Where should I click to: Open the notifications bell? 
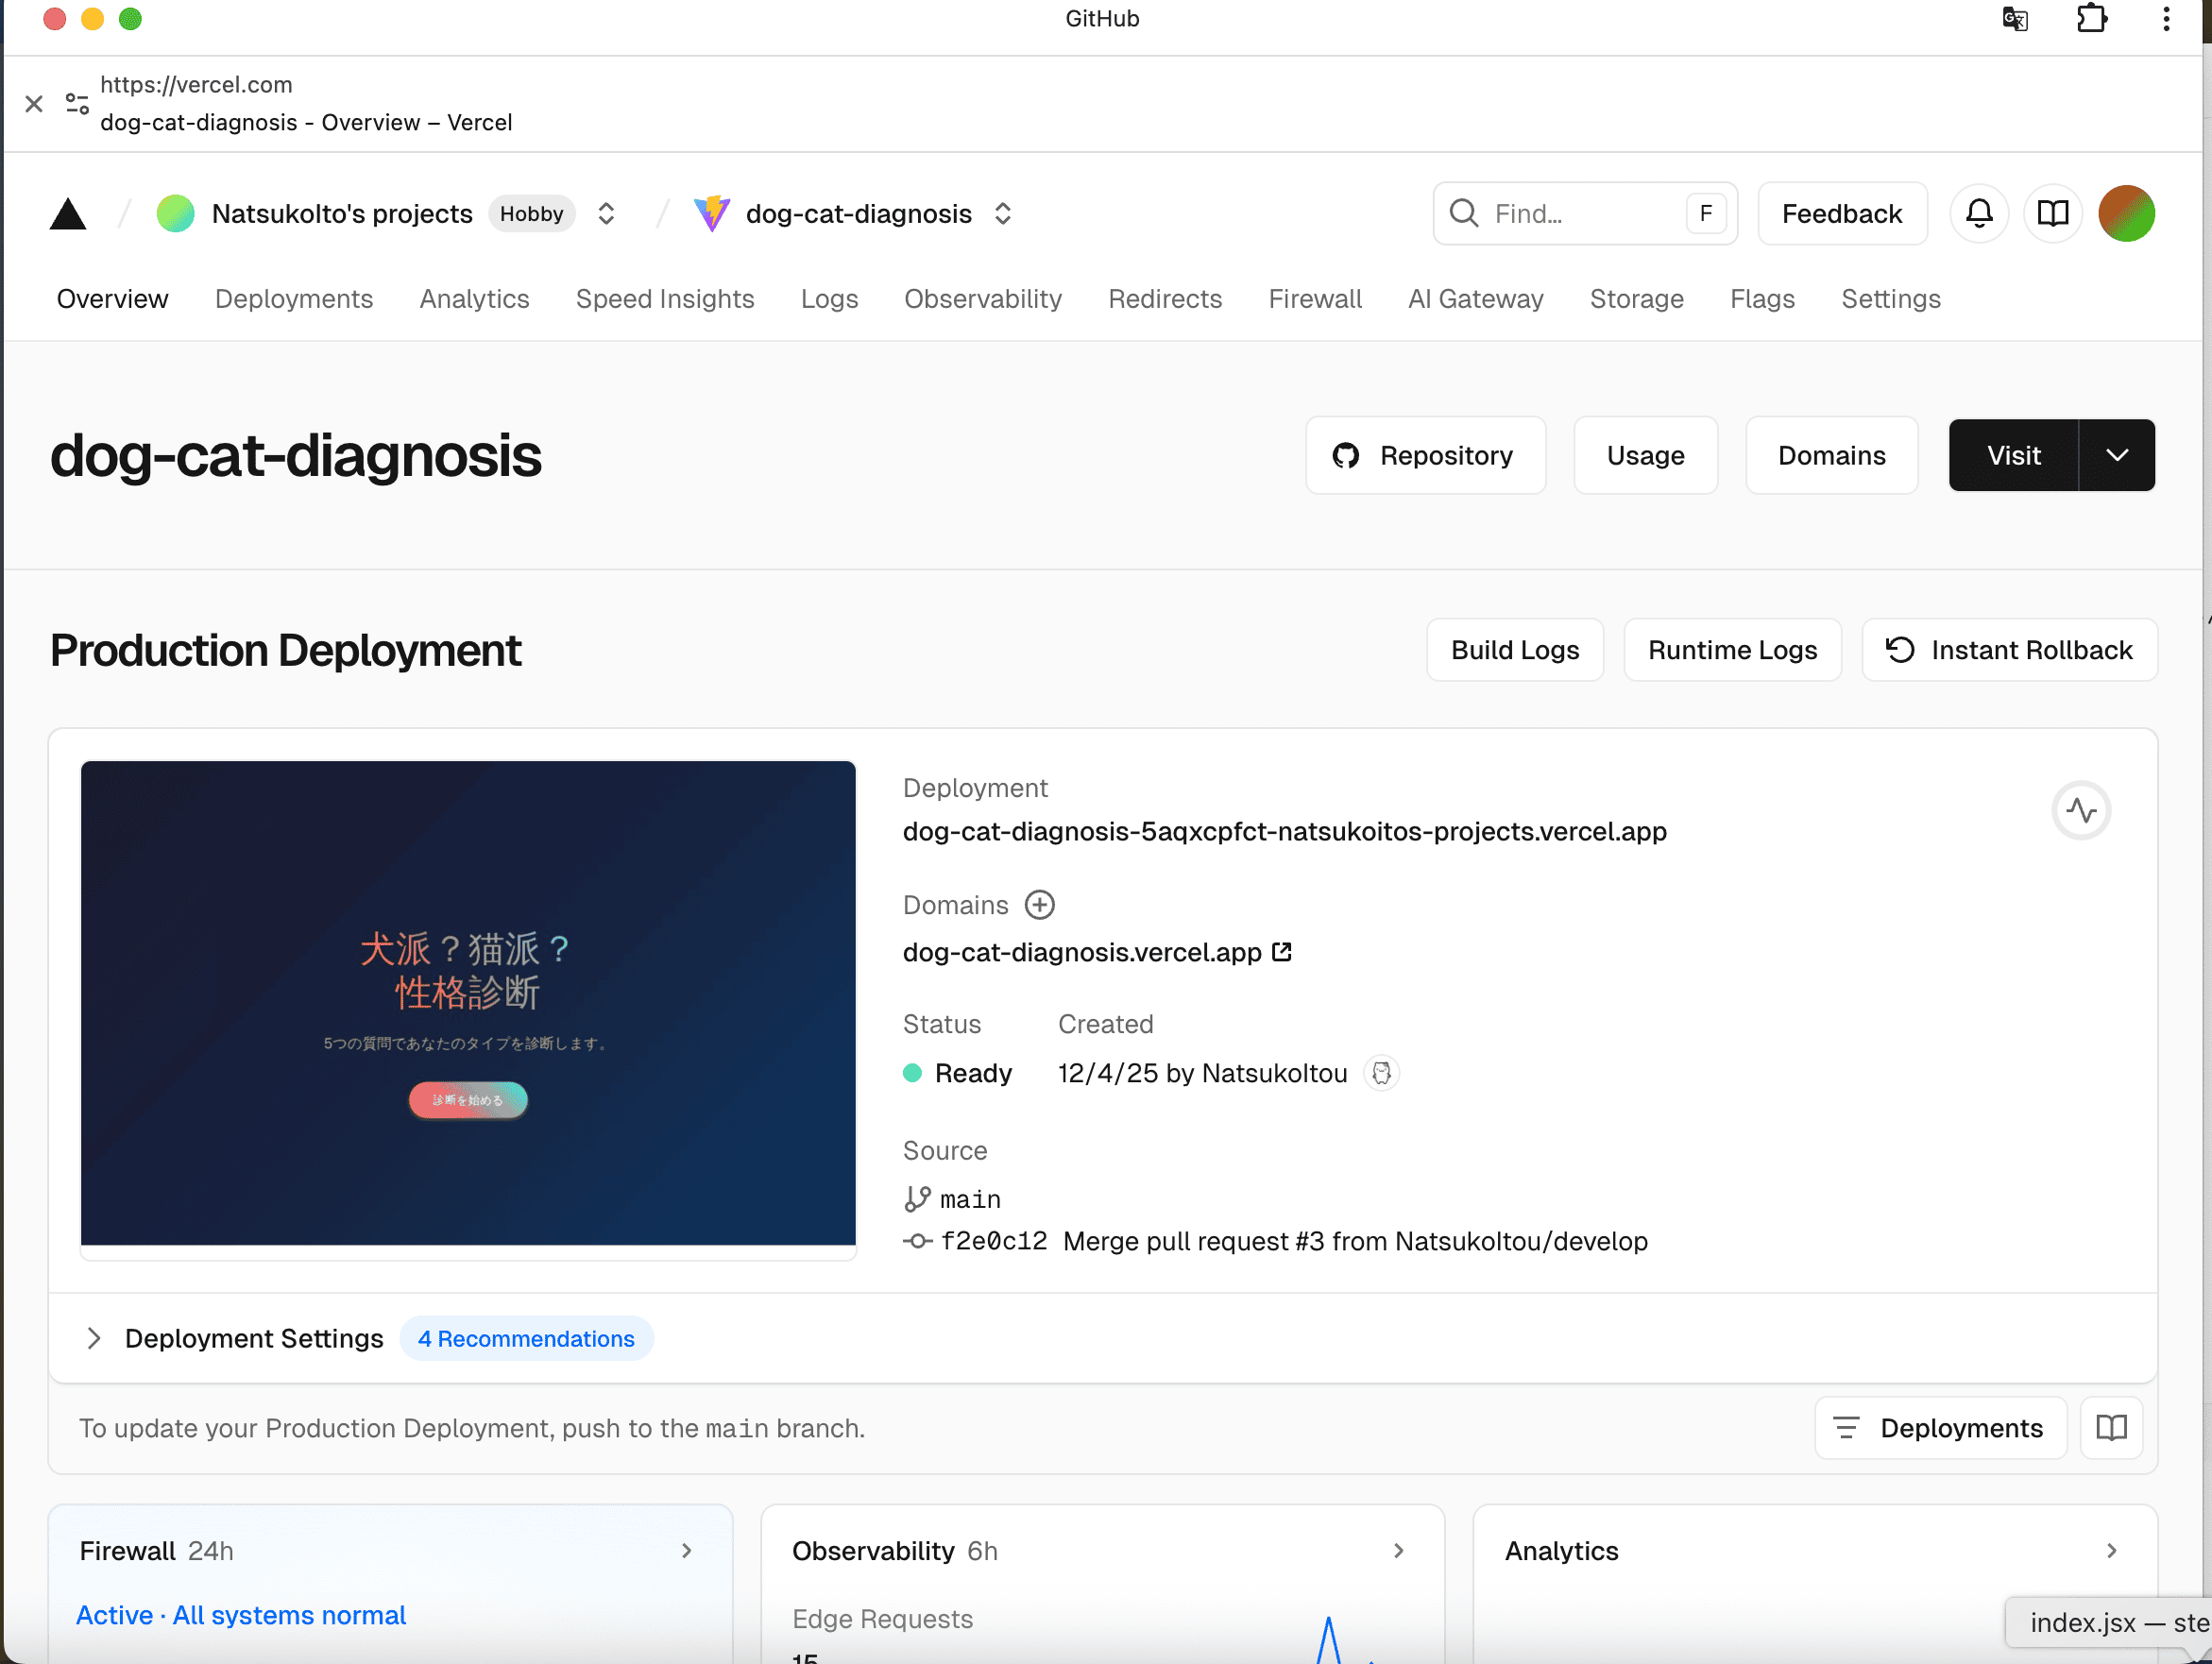pyautogui.click(x=1979, y=214)
